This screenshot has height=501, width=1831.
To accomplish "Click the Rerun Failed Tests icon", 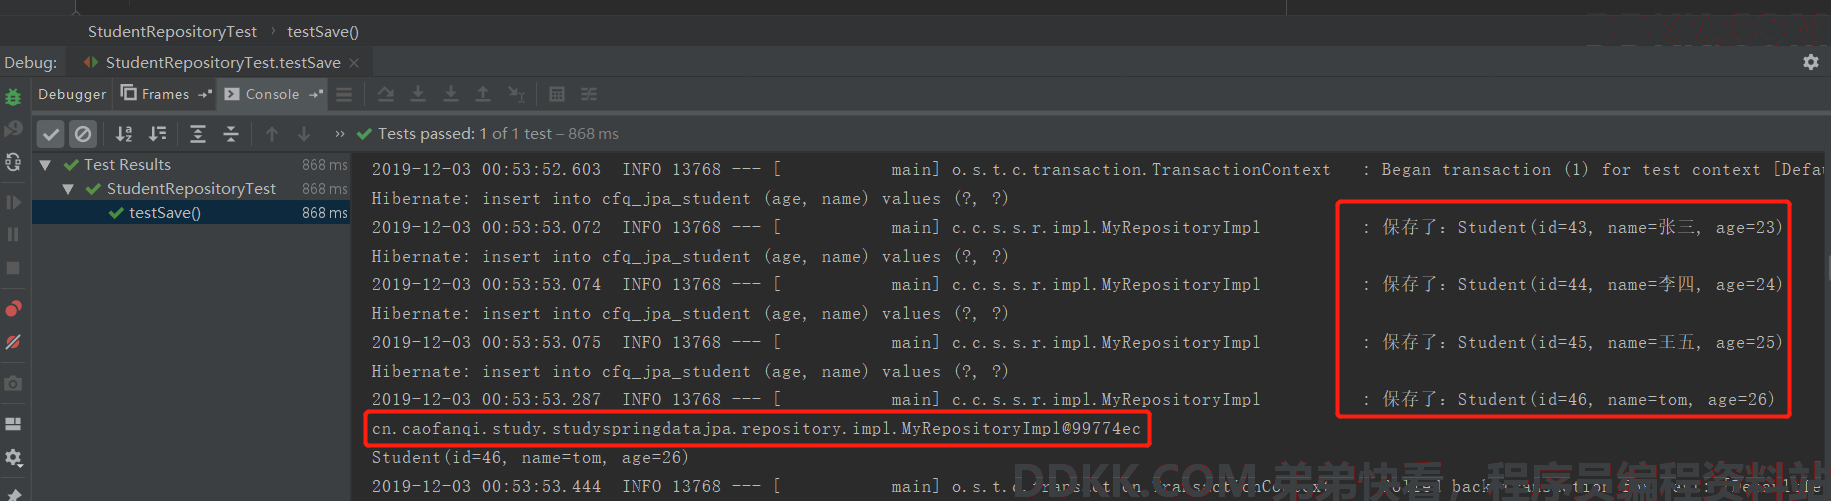I will [x=13, y=129].
